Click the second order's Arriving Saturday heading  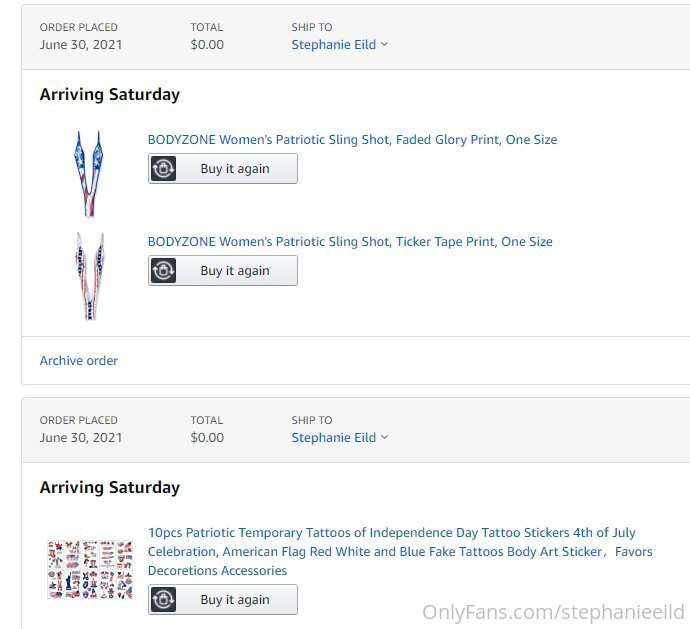[x=110, y=488]
